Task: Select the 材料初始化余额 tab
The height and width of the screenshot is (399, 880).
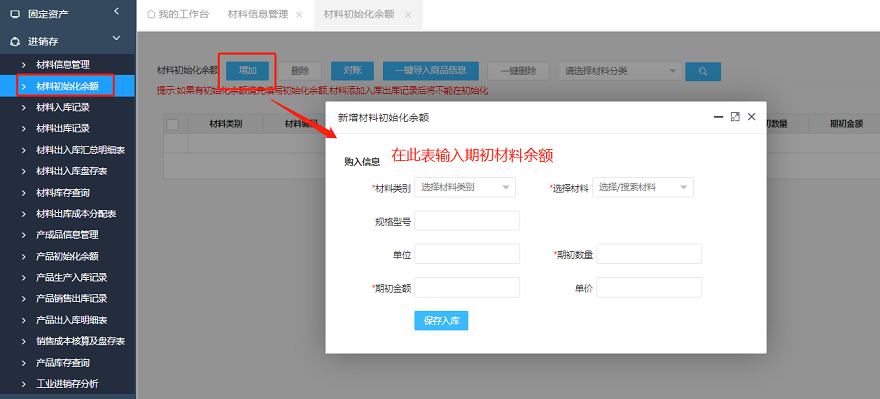Action: coord(359,15)
